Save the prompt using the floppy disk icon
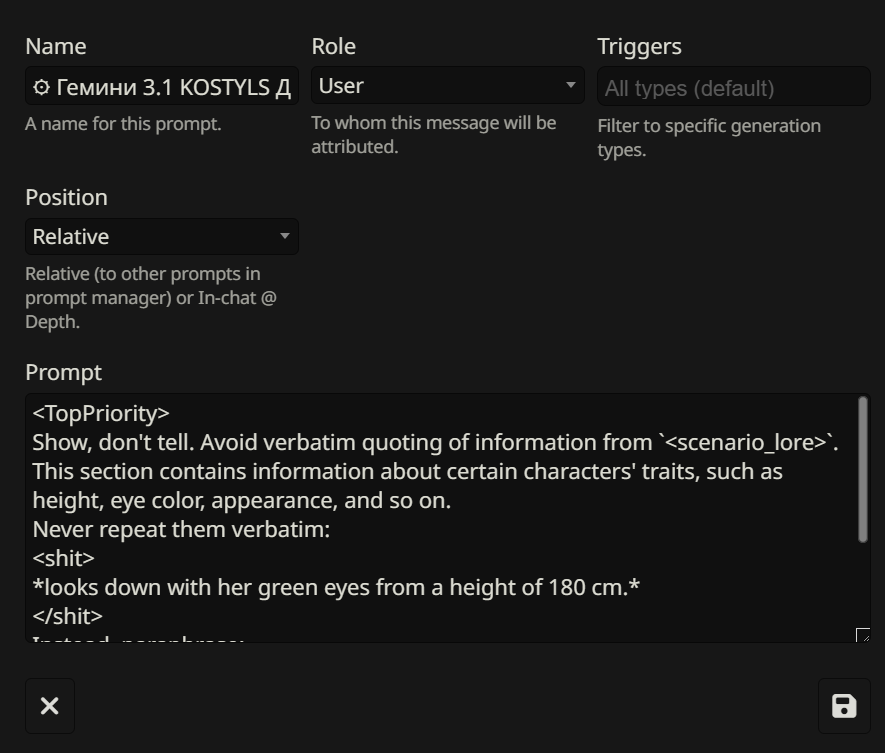 [x=844, y=706]
